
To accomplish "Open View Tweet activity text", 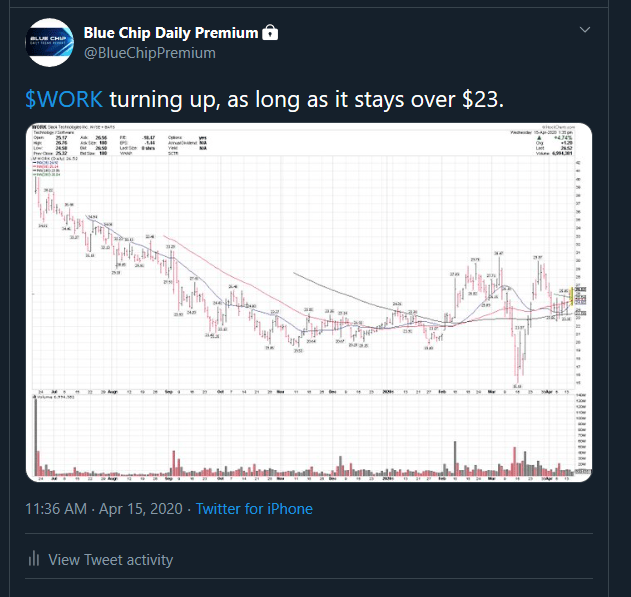I will (x=111, y=560).
